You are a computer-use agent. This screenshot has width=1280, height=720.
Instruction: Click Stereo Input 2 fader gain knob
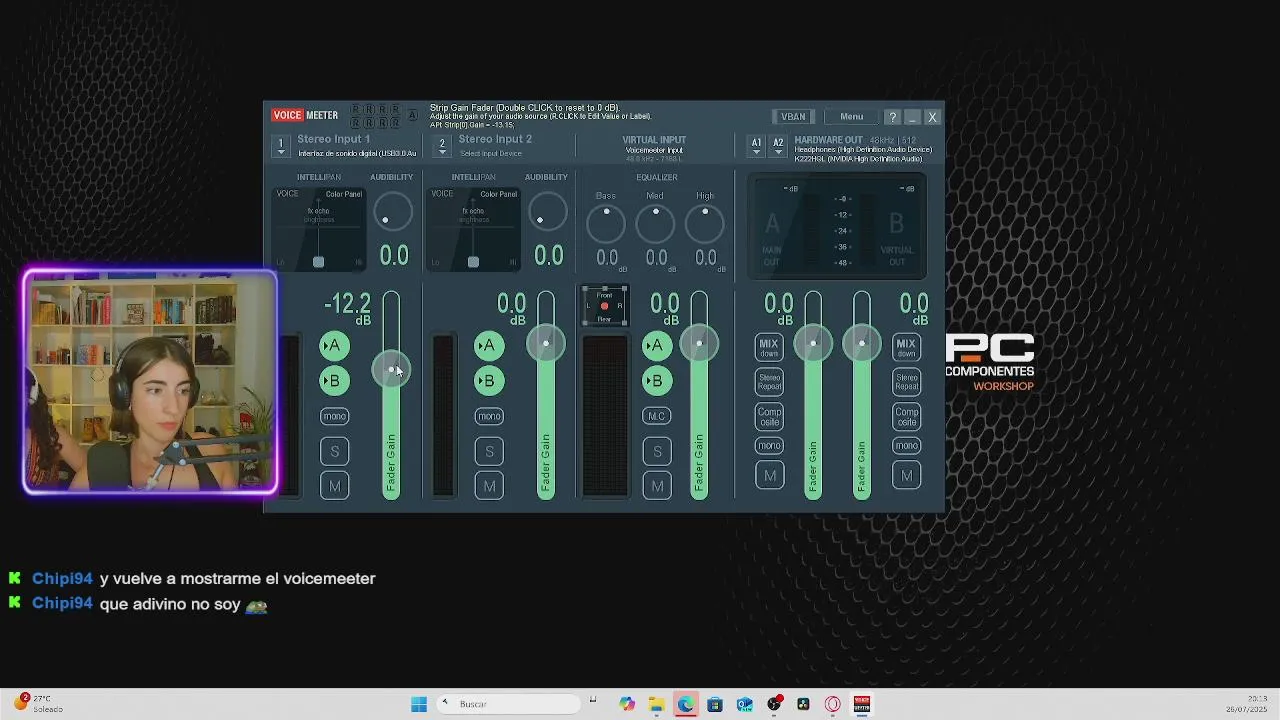click(545, 344)
